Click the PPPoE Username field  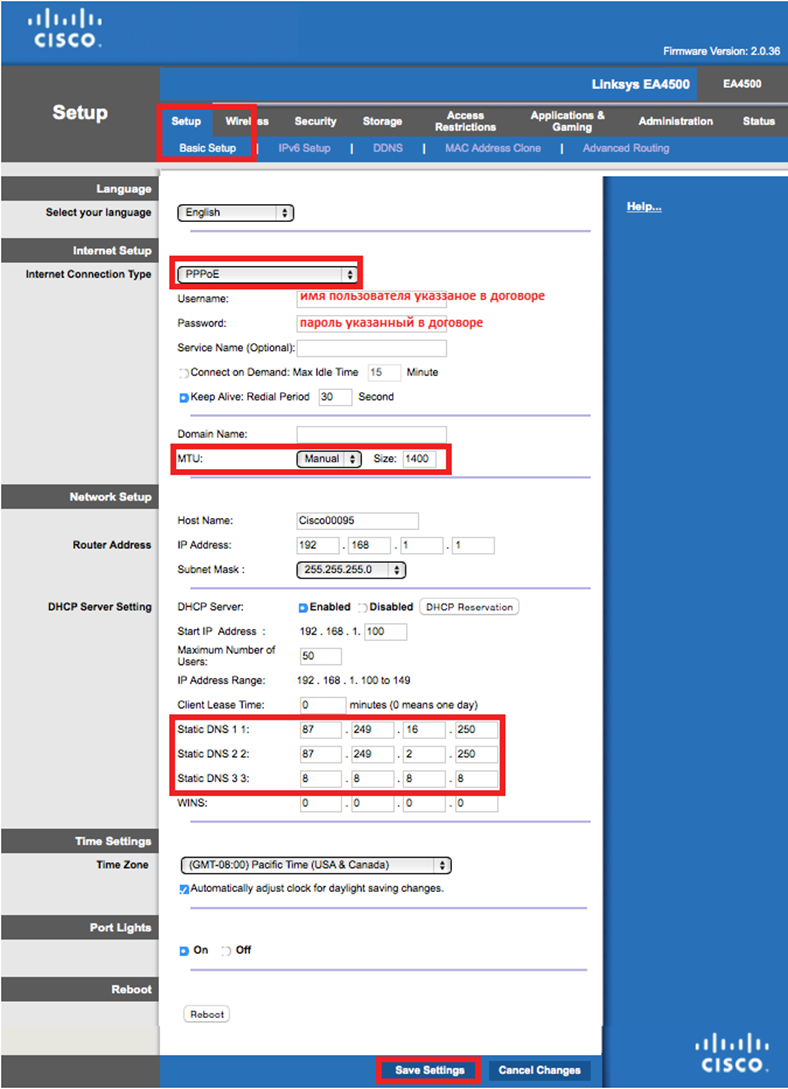371,299
